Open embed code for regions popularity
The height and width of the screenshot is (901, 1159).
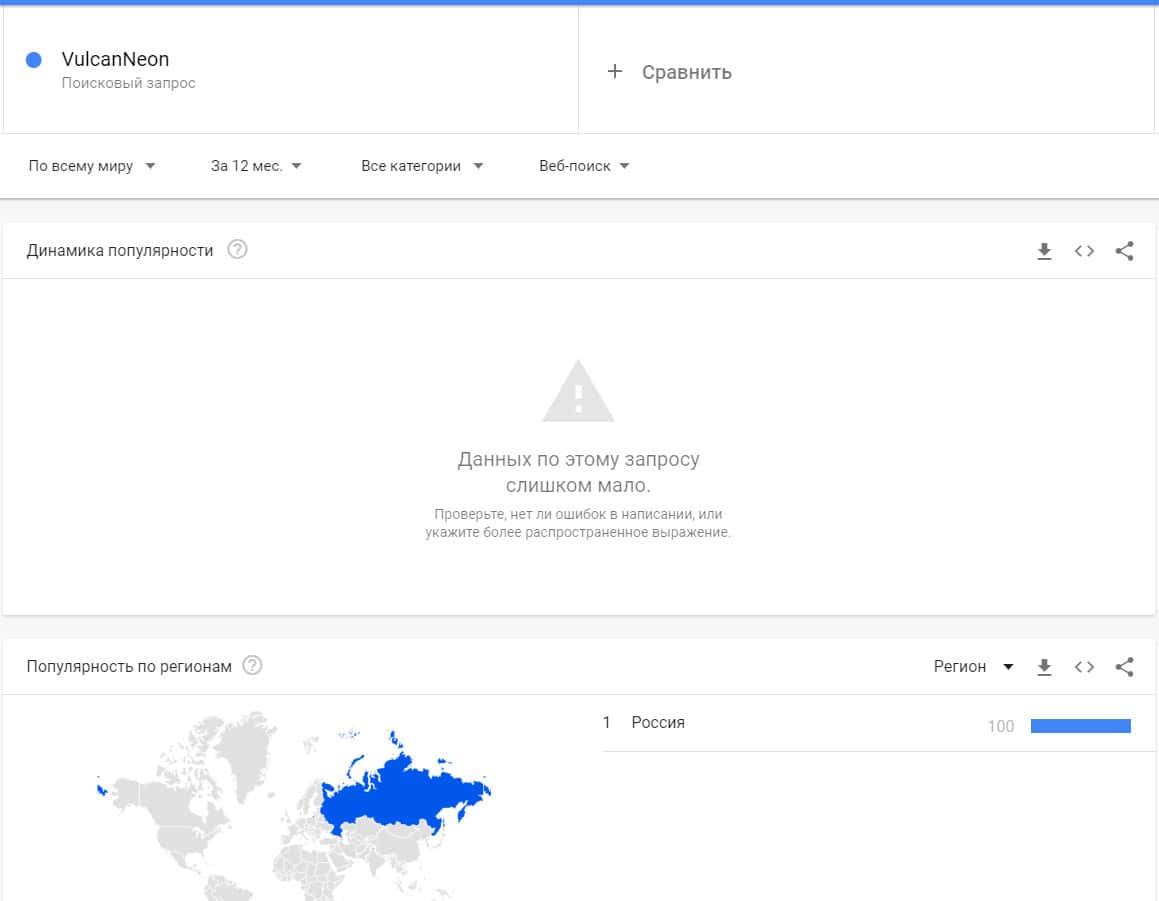click(1084, 667)
